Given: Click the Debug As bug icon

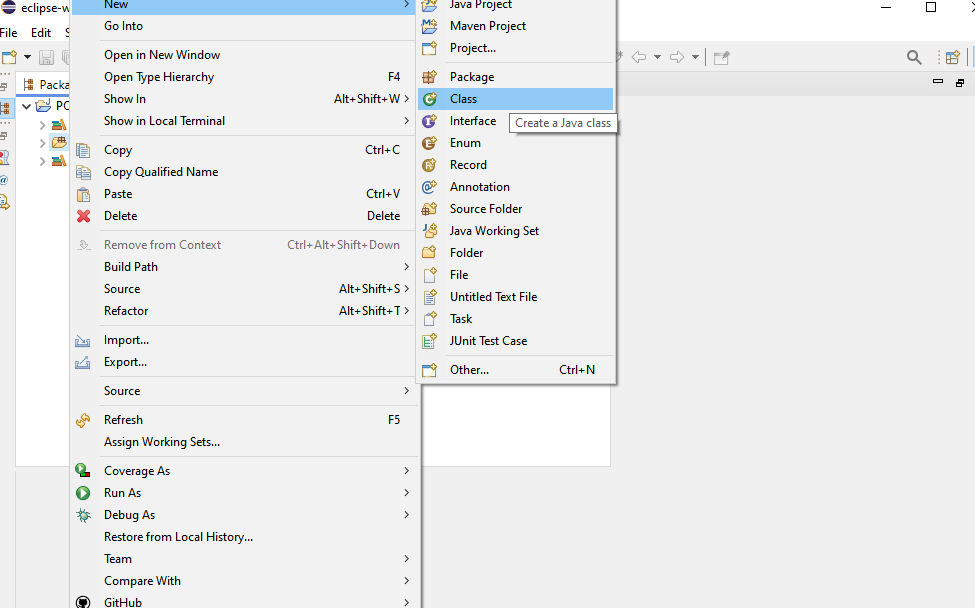Looking at the screenshot, I should click(83, 515).
